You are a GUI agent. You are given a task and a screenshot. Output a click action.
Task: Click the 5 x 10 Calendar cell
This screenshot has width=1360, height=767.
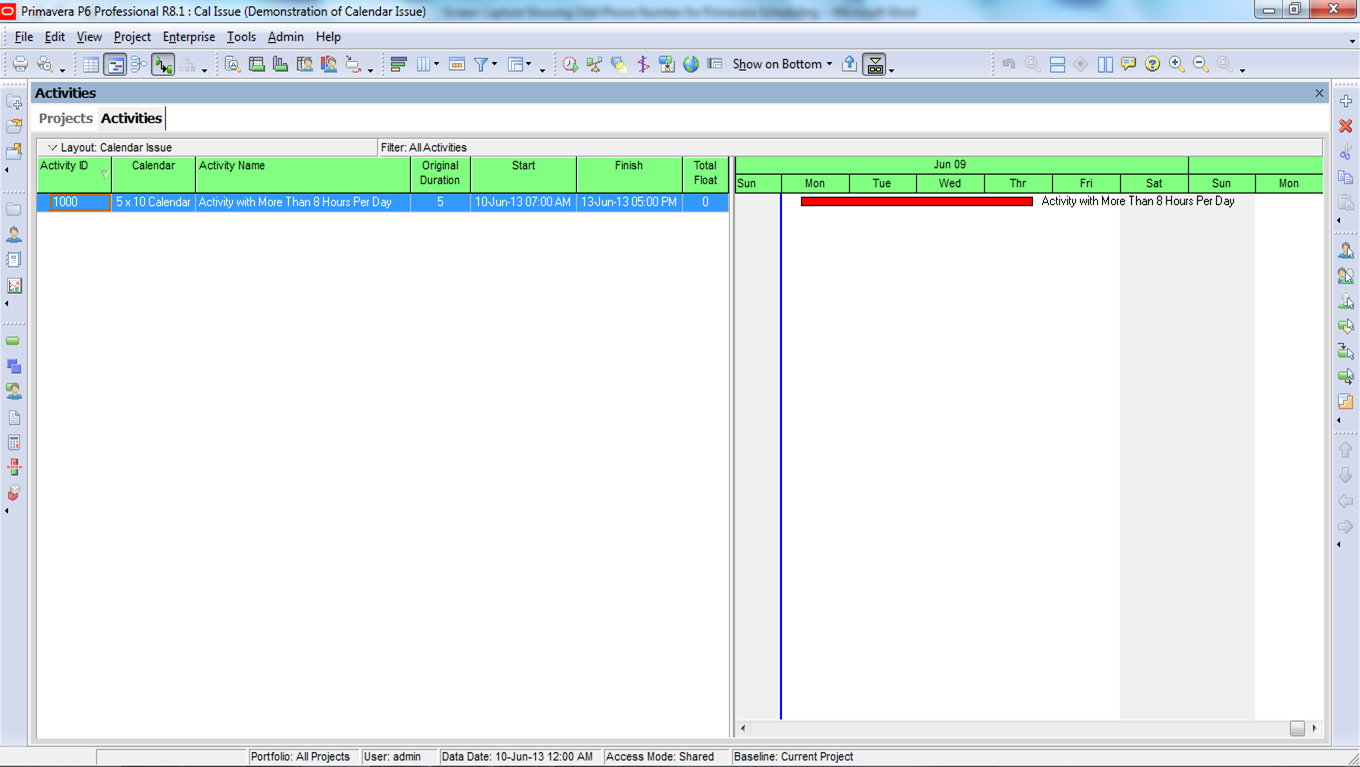pyautogui.click(x=153, y=202)
